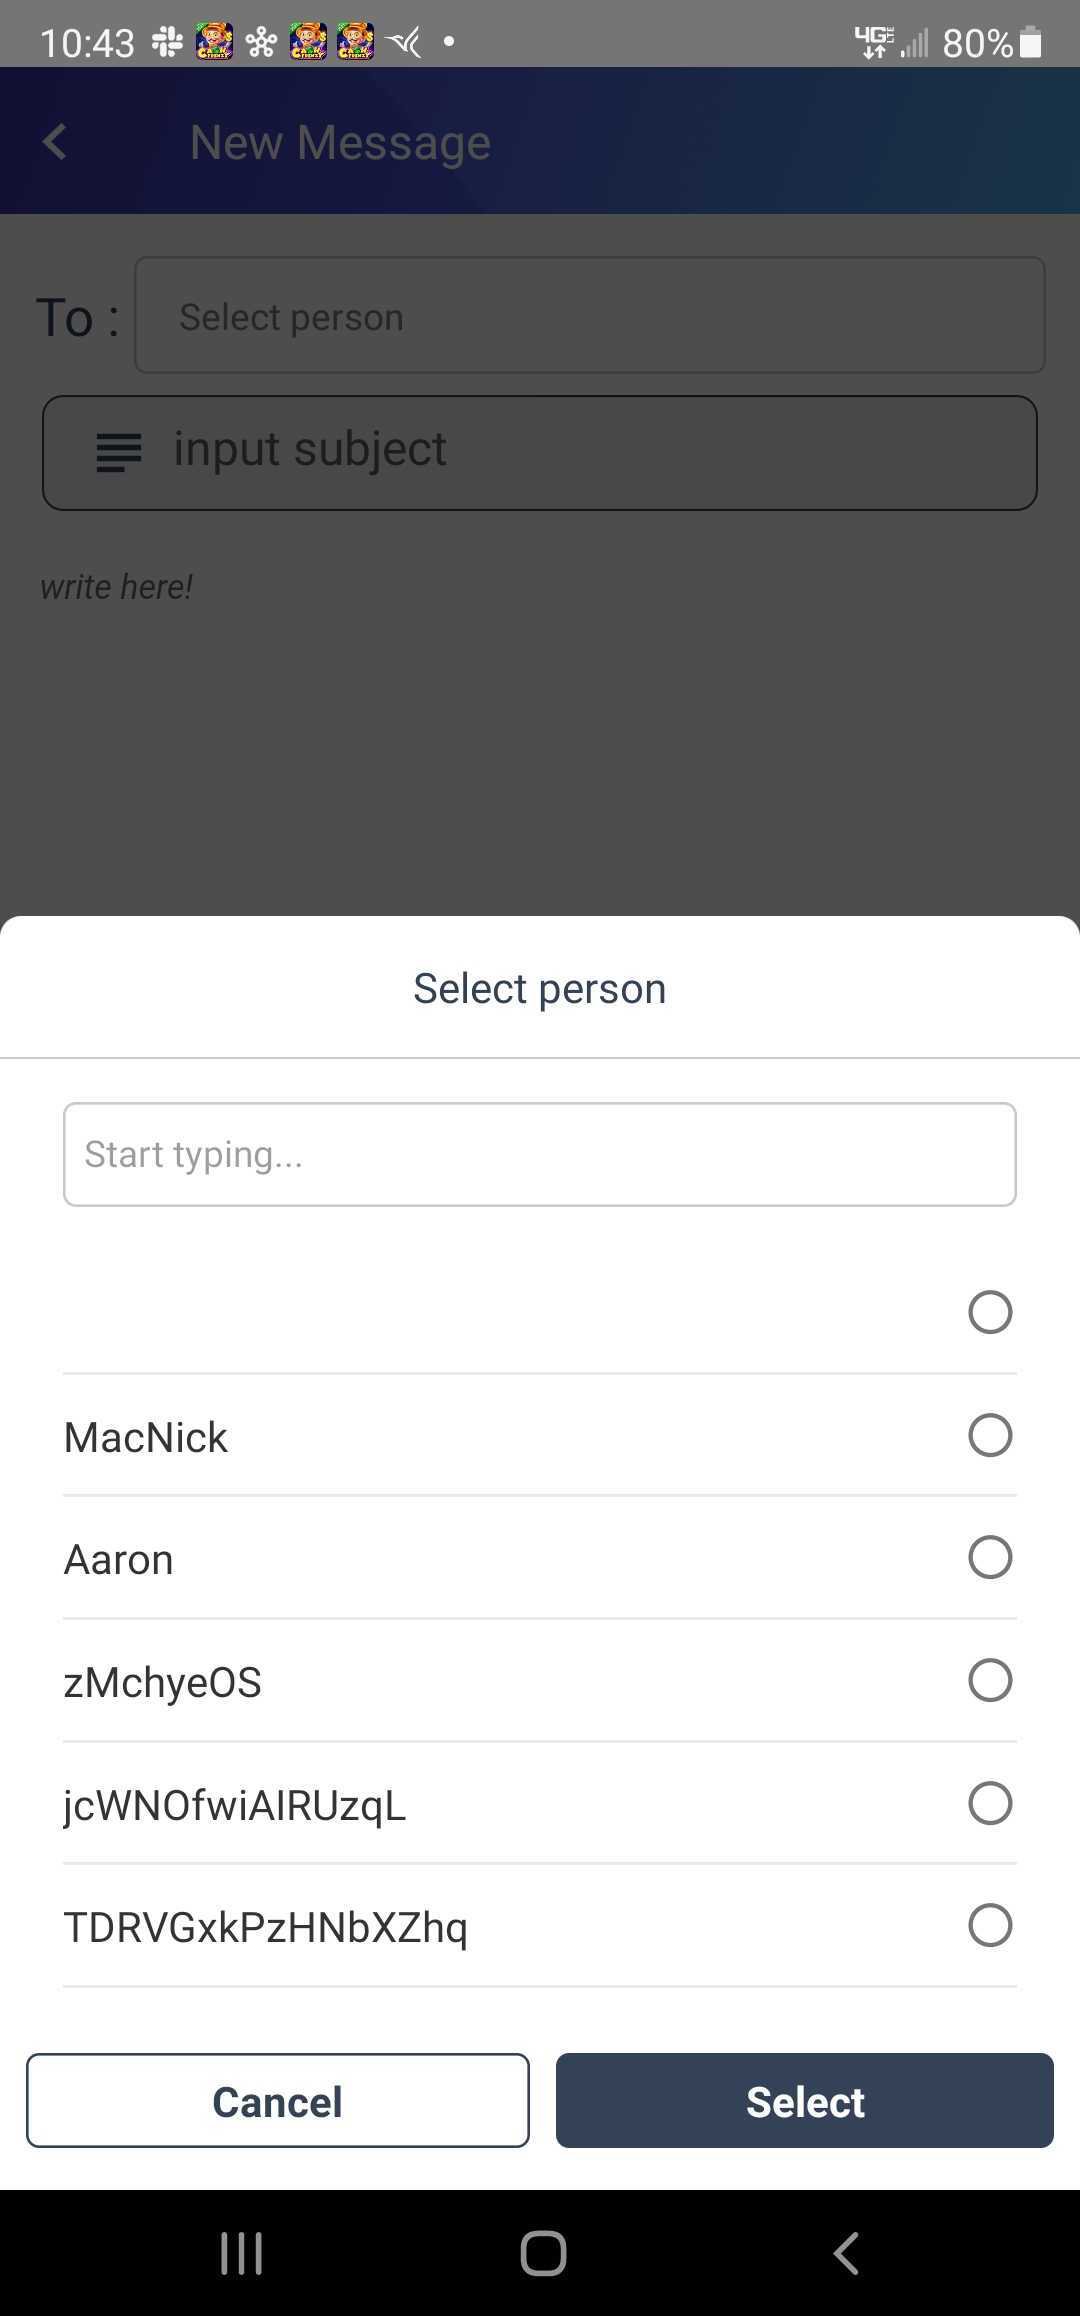Tap the back arrow on New Message screen
Screen dimensions: 1080x2316
click(55, 141)
